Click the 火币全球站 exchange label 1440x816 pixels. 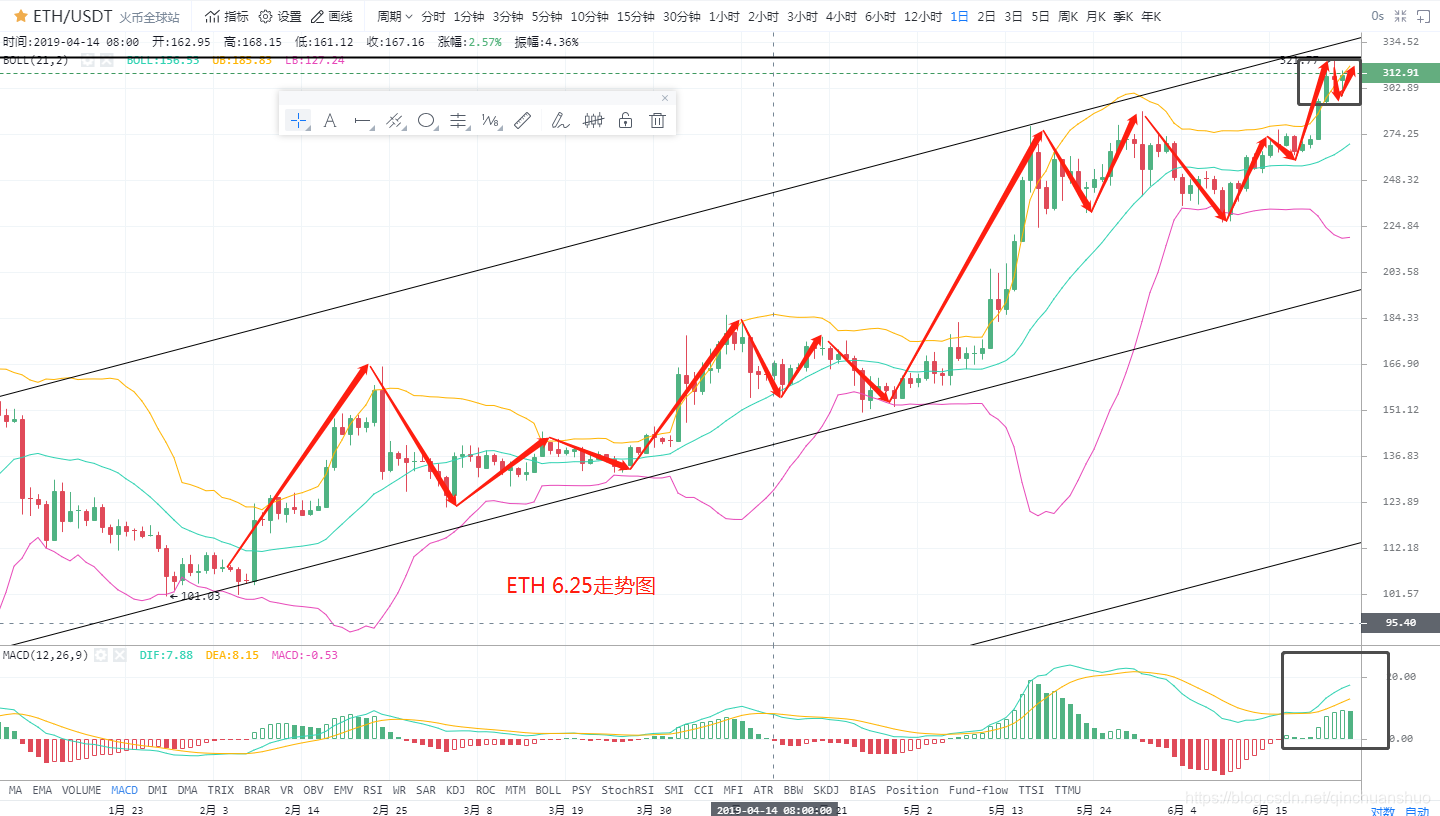pos(149,17)
